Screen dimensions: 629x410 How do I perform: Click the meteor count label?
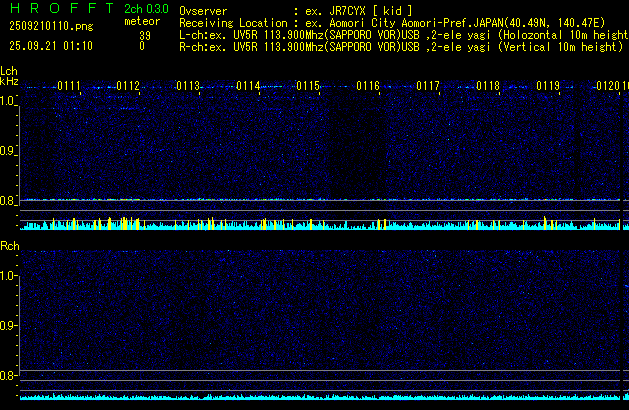pyautogui.click(x=141, y=21)
